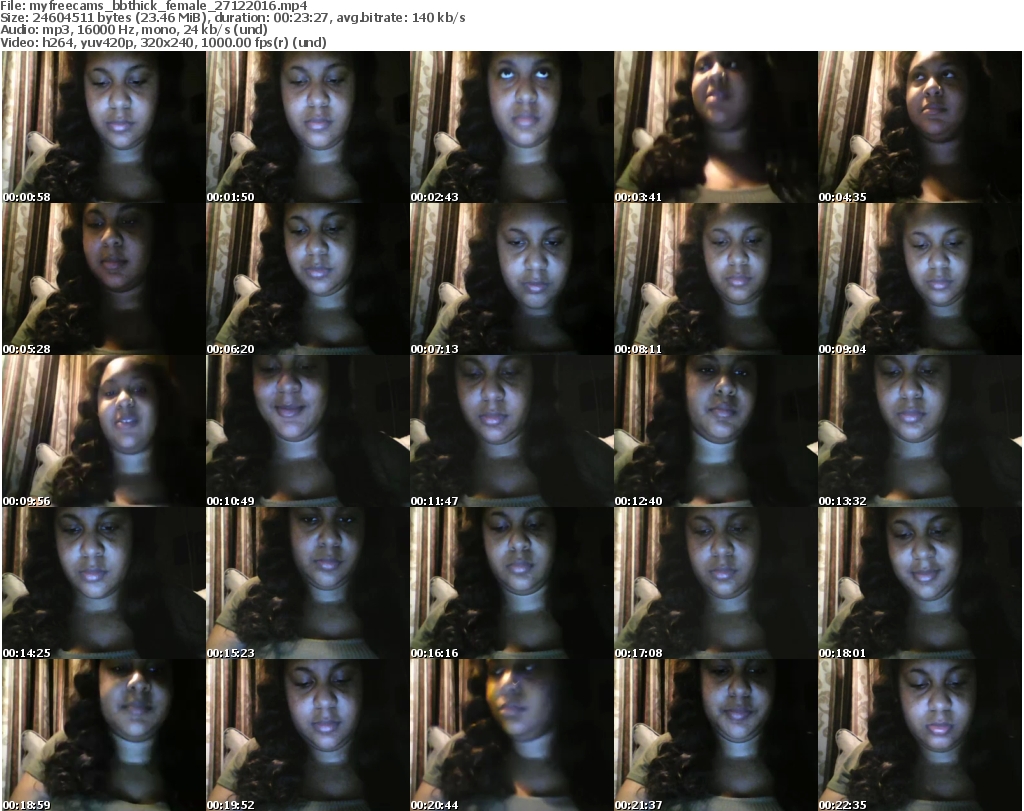
Task: Pick the thumbnail marked 00:10:49
Action: [307, 431]
